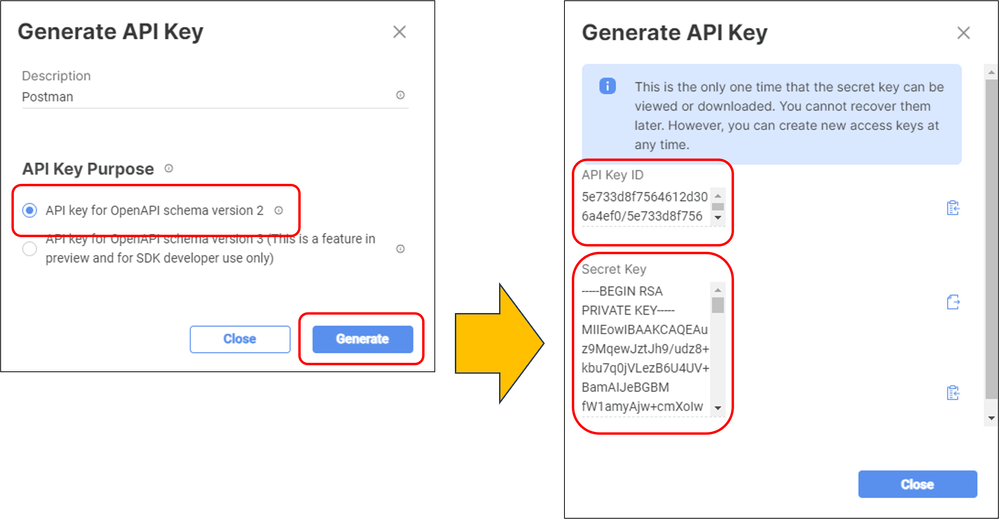The height and width of the screenshot is (519, 999).
Task: Dismiss the right dialog with the X
Action: 963,33
